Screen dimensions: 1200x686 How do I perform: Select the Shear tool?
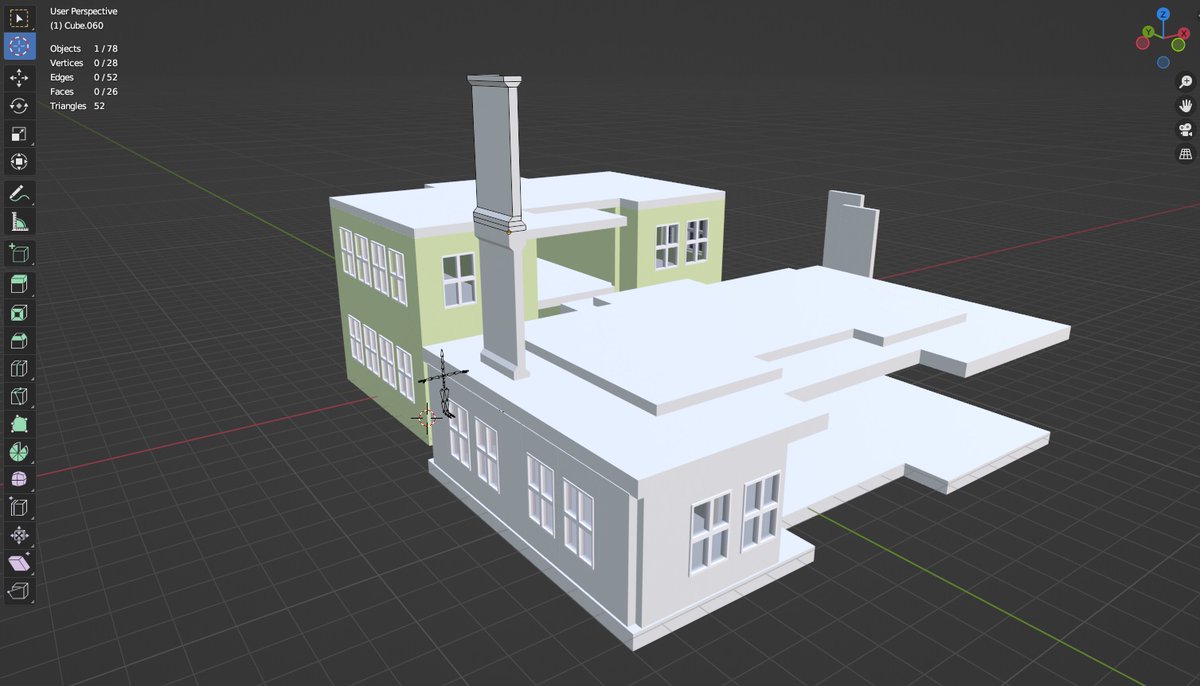(19, 564)
